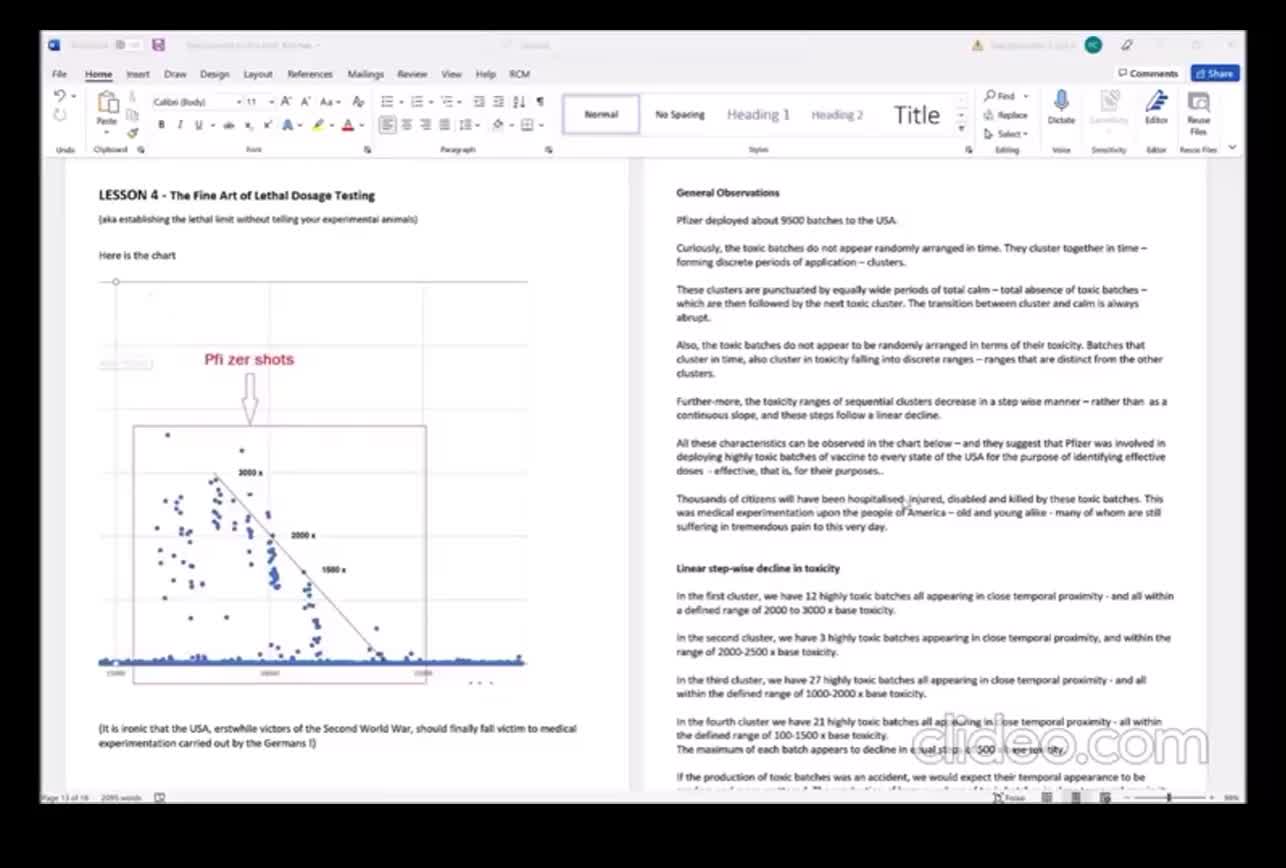
Task: Switch to the Draw tab
Action: point(175,74)
